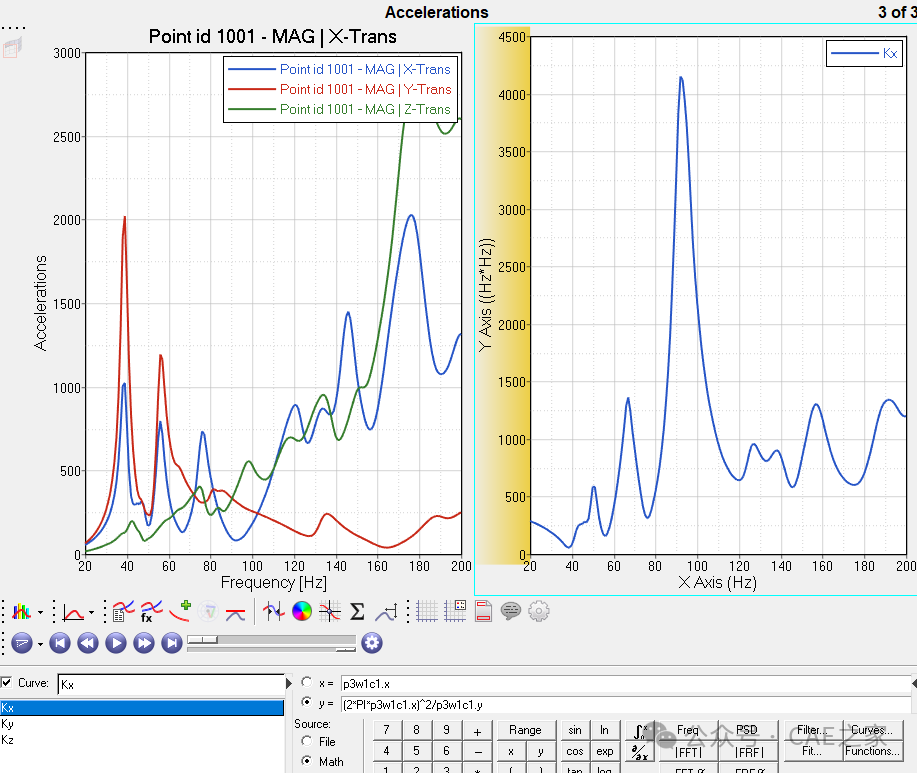This screenshot has width=917, height=773.
Task: Open the Functions... dialog
Action: point(873,751)
